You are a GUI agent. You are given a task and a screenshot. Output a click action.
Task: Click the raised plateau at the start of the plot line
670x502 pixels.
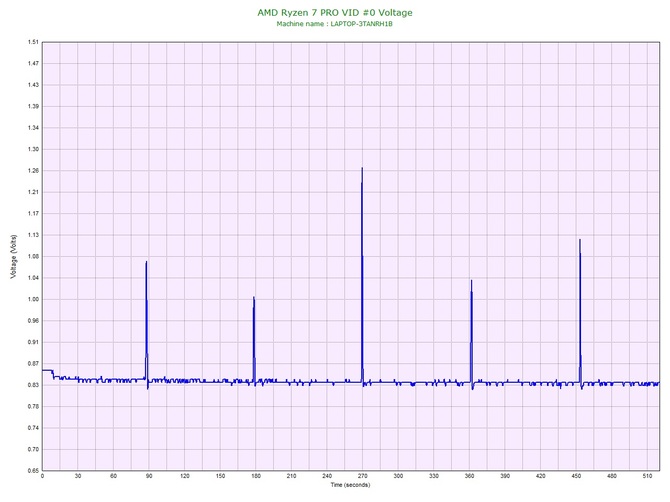click(x=47, y=371)
